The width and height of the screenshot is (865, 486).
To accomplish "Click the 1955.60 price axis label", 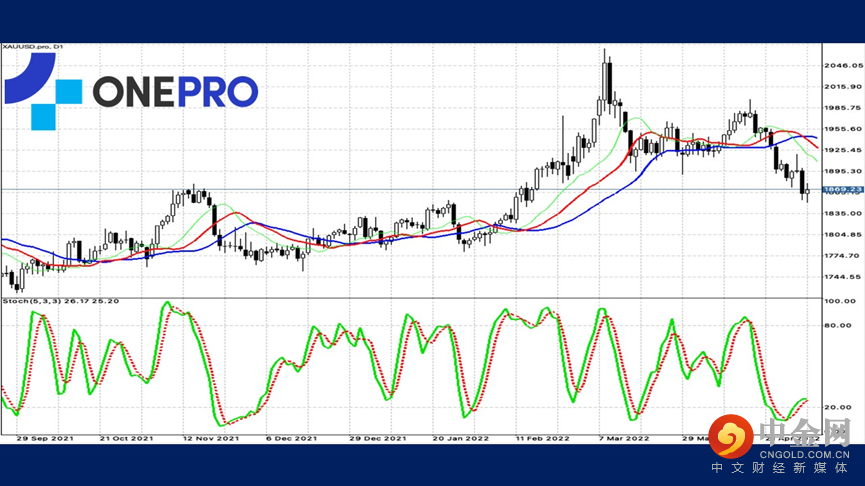I will coord(843,129).
